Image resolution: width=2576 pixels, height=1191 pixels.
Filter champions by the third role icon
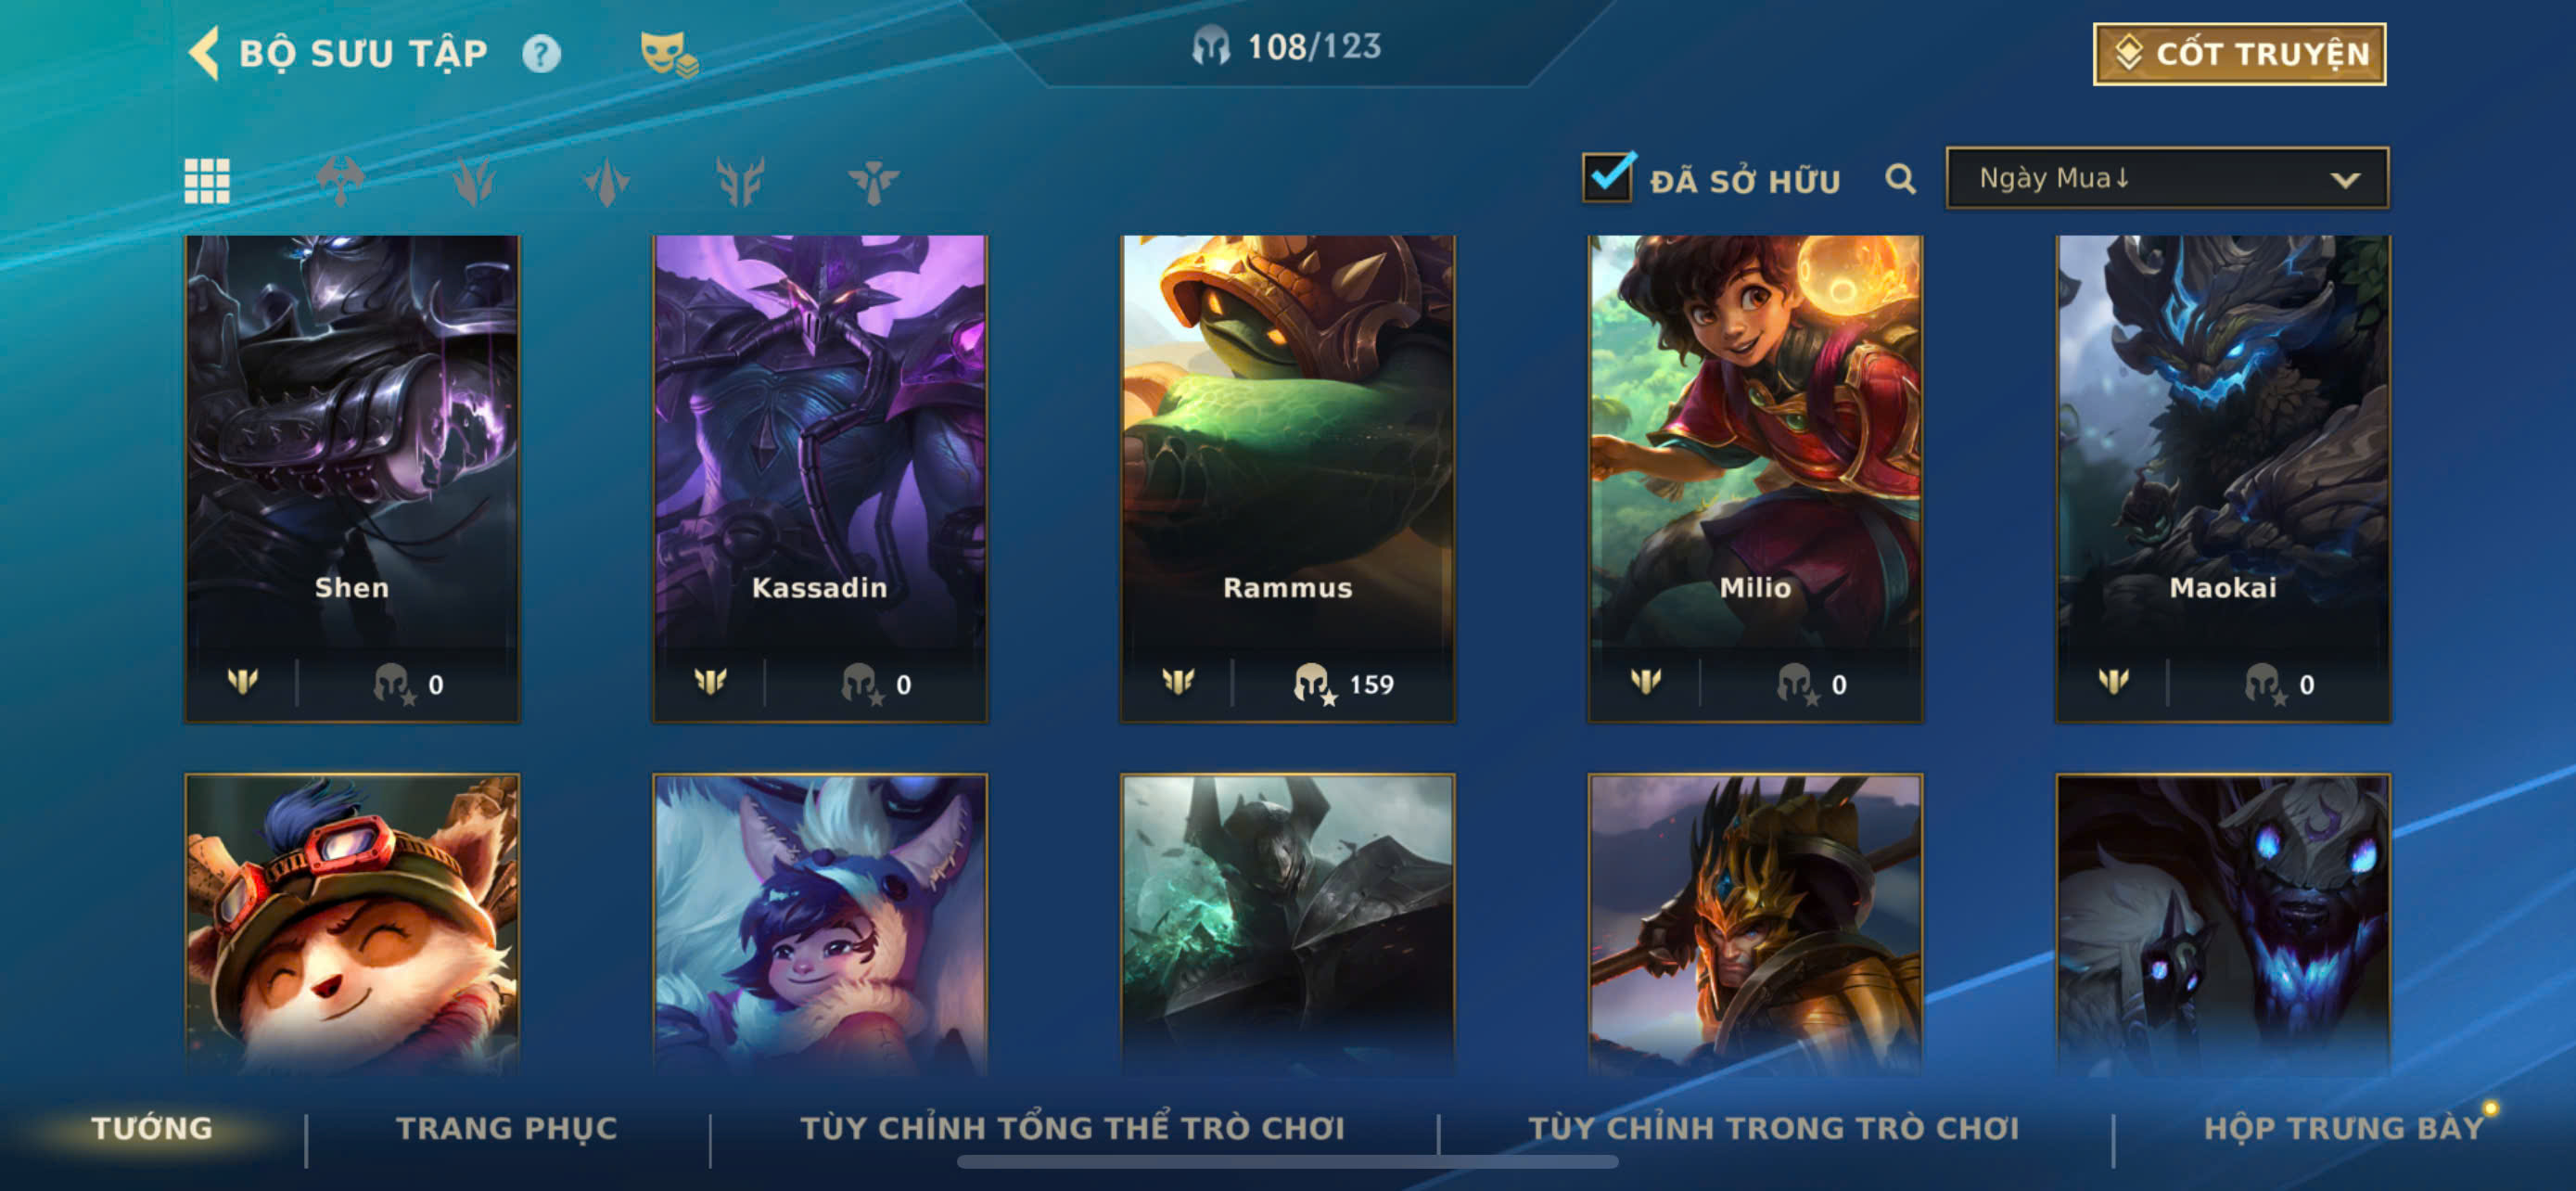[606, 181]
